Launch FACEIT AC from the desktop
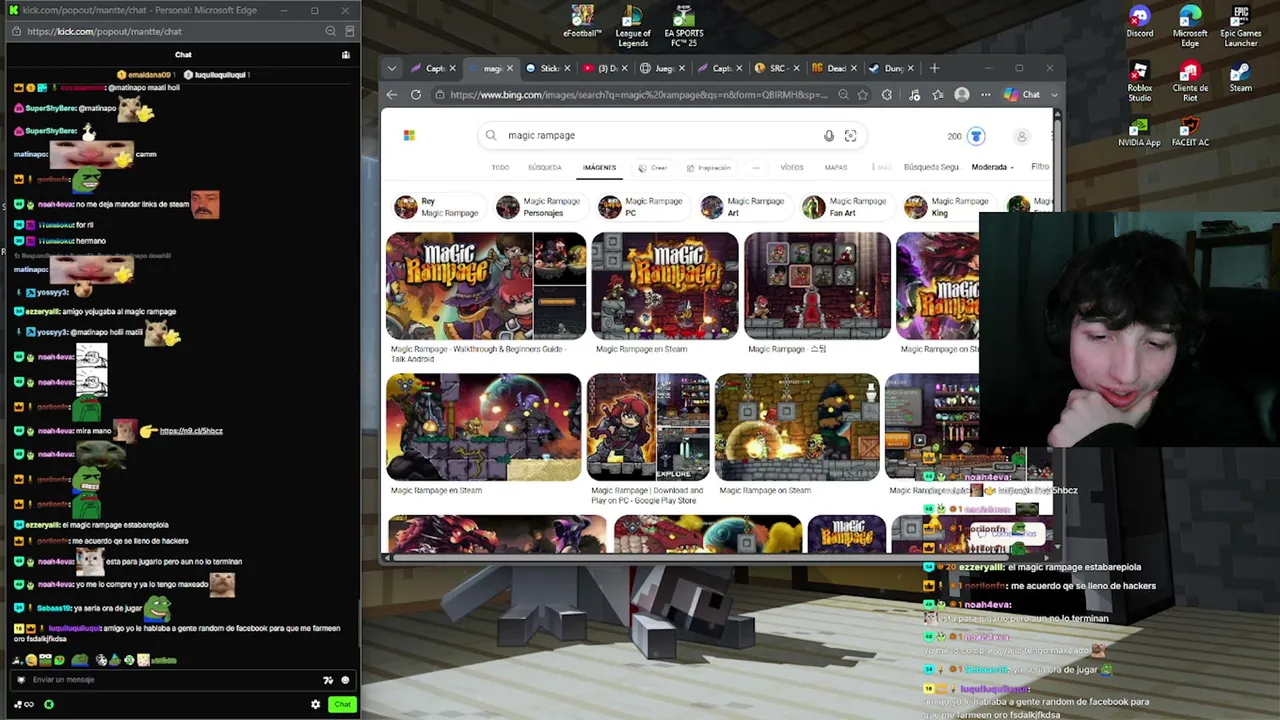 coord(1189,132)
